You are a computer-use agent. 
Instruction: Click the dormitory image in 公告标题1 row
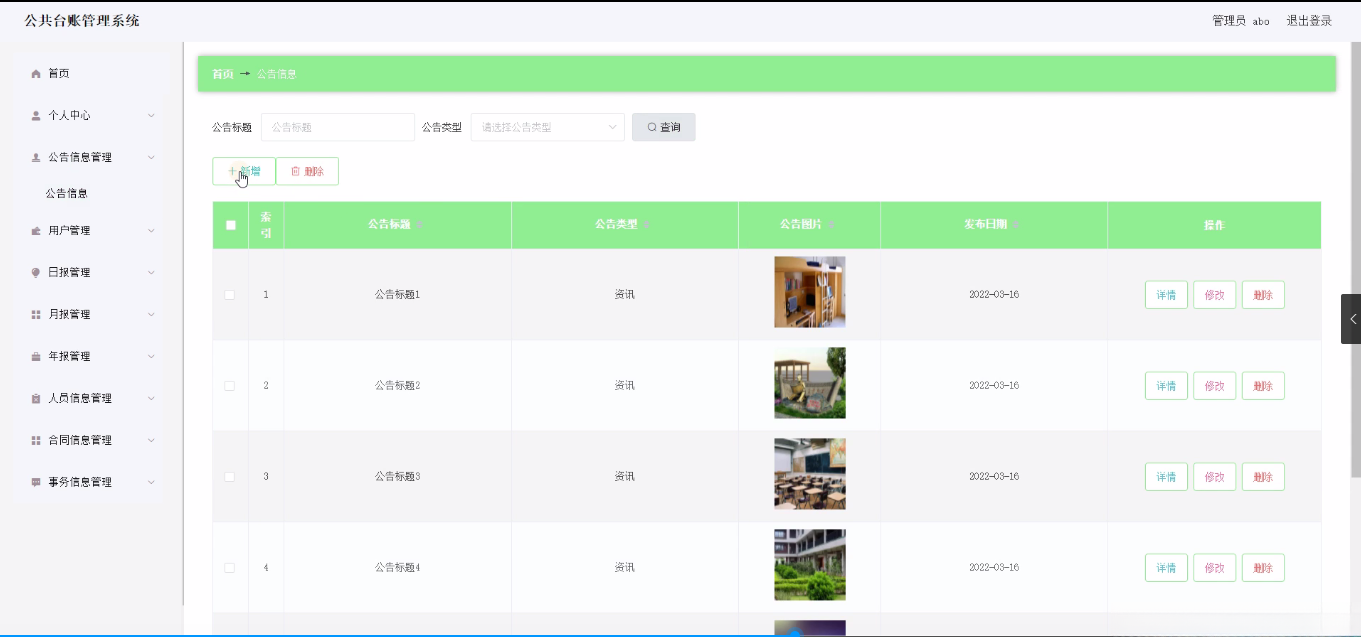(x=810, y=292)
